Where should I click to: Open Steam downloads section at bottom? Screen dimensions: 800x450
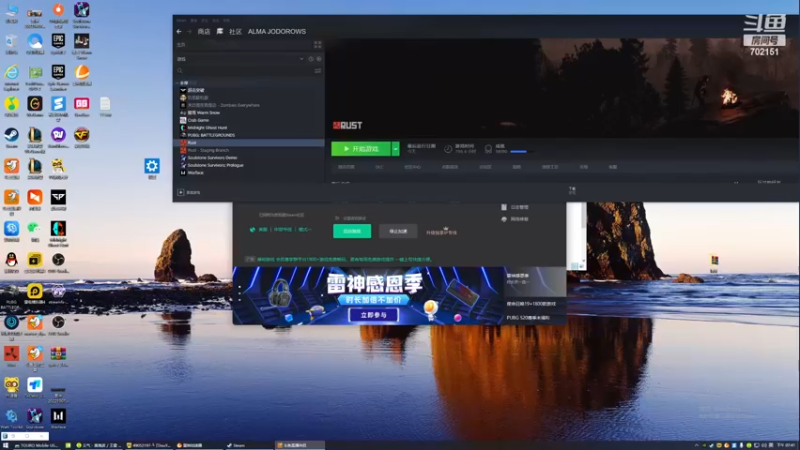pyautogui.click(x=572, y=190)
